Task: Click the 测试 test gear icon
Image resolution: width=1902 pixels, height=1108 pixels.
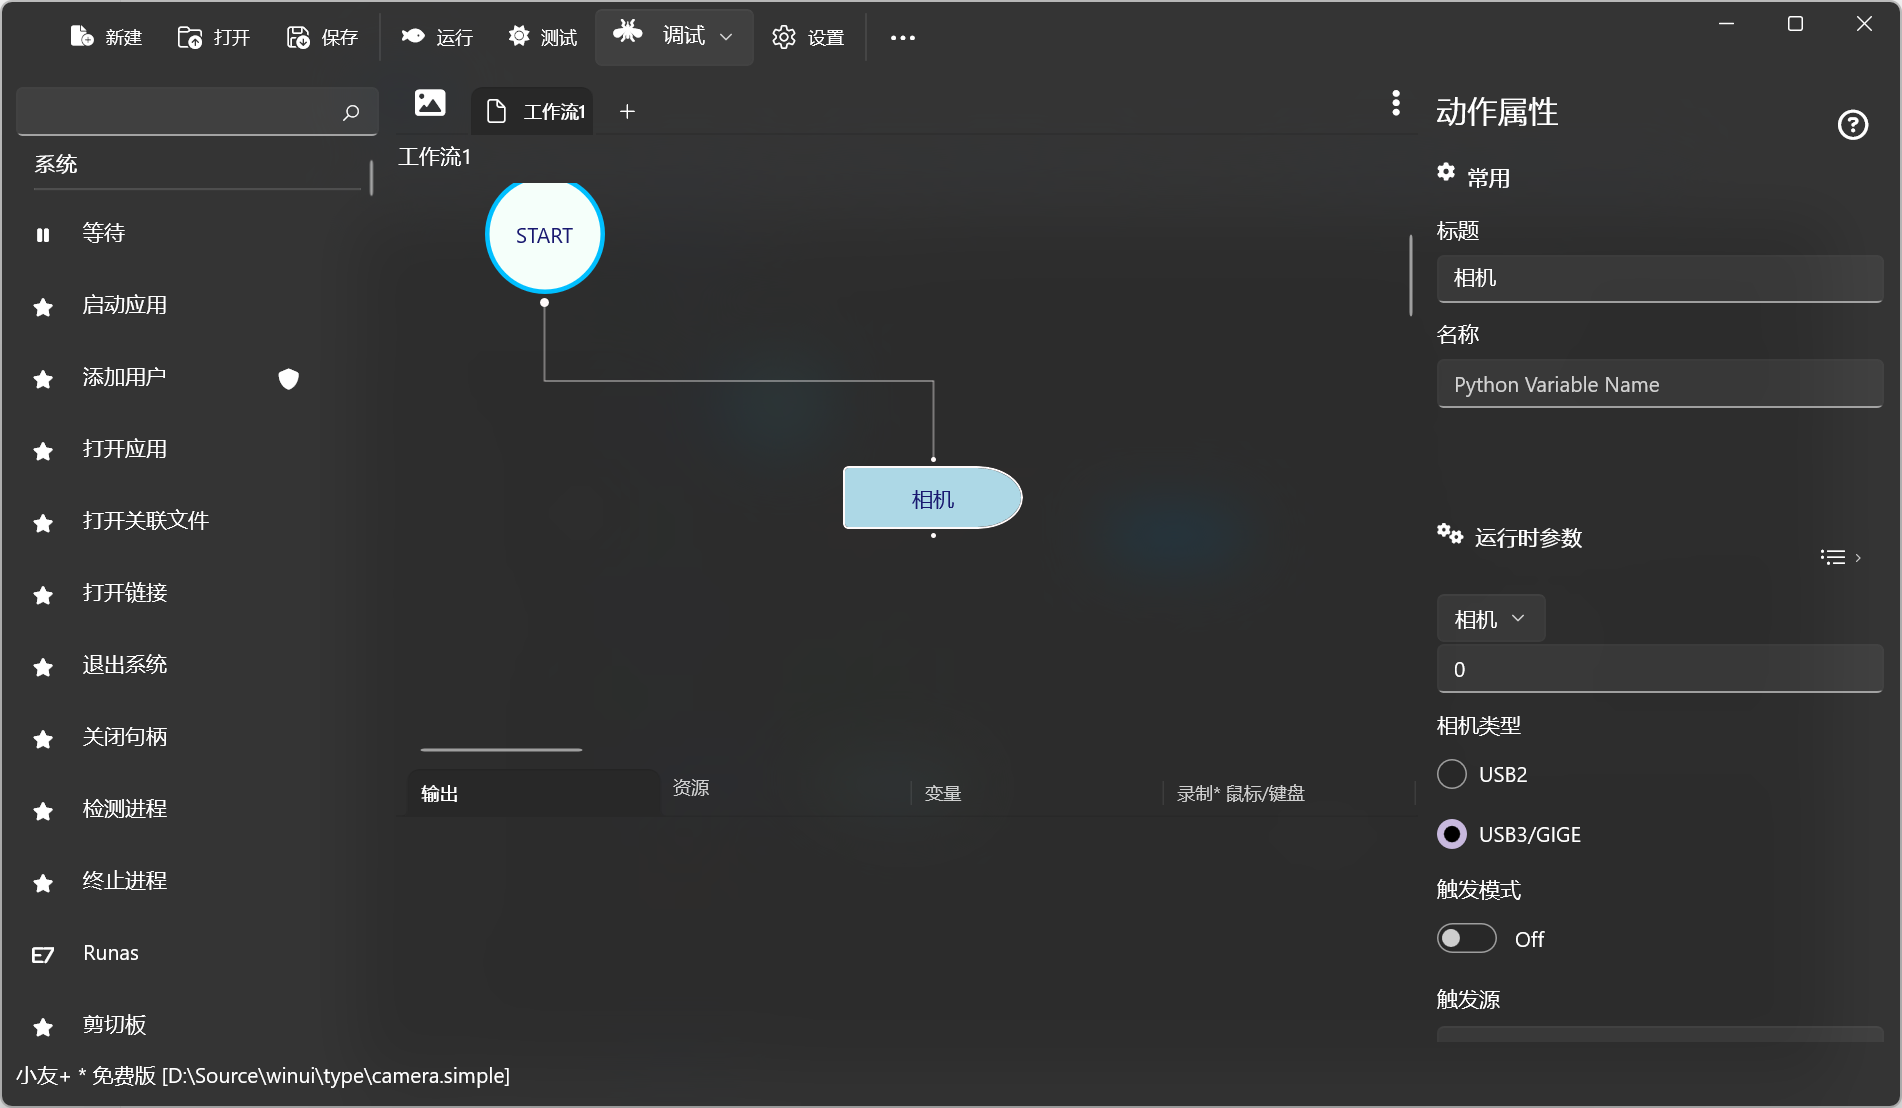Action: (x=518, y=37)
